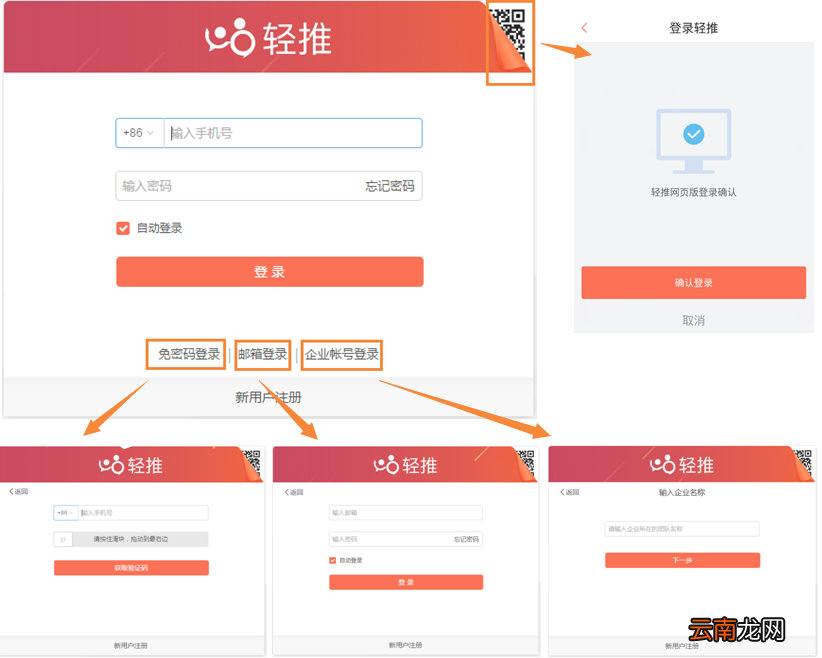Click 新用户注册 in email login panel
The width and height of the screenshot is (822, 658).
[x=405, y=645]
